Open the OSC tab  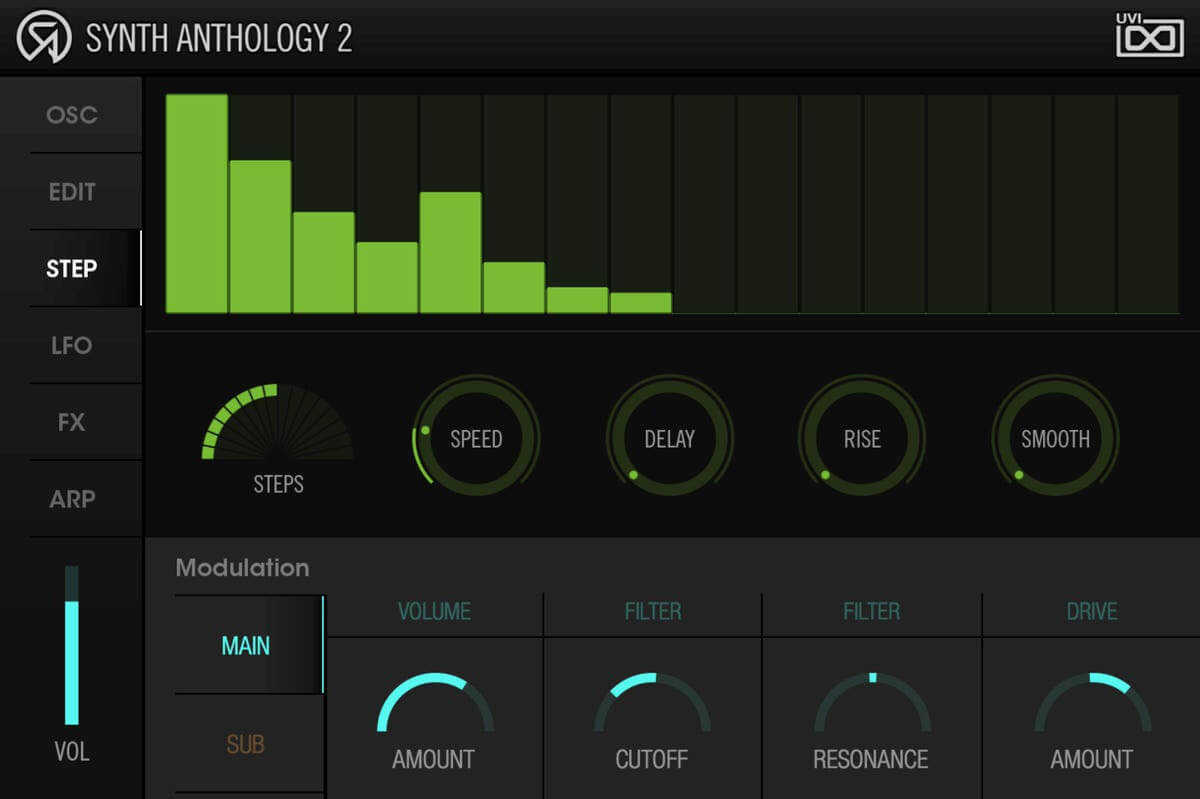pos(72,115)
